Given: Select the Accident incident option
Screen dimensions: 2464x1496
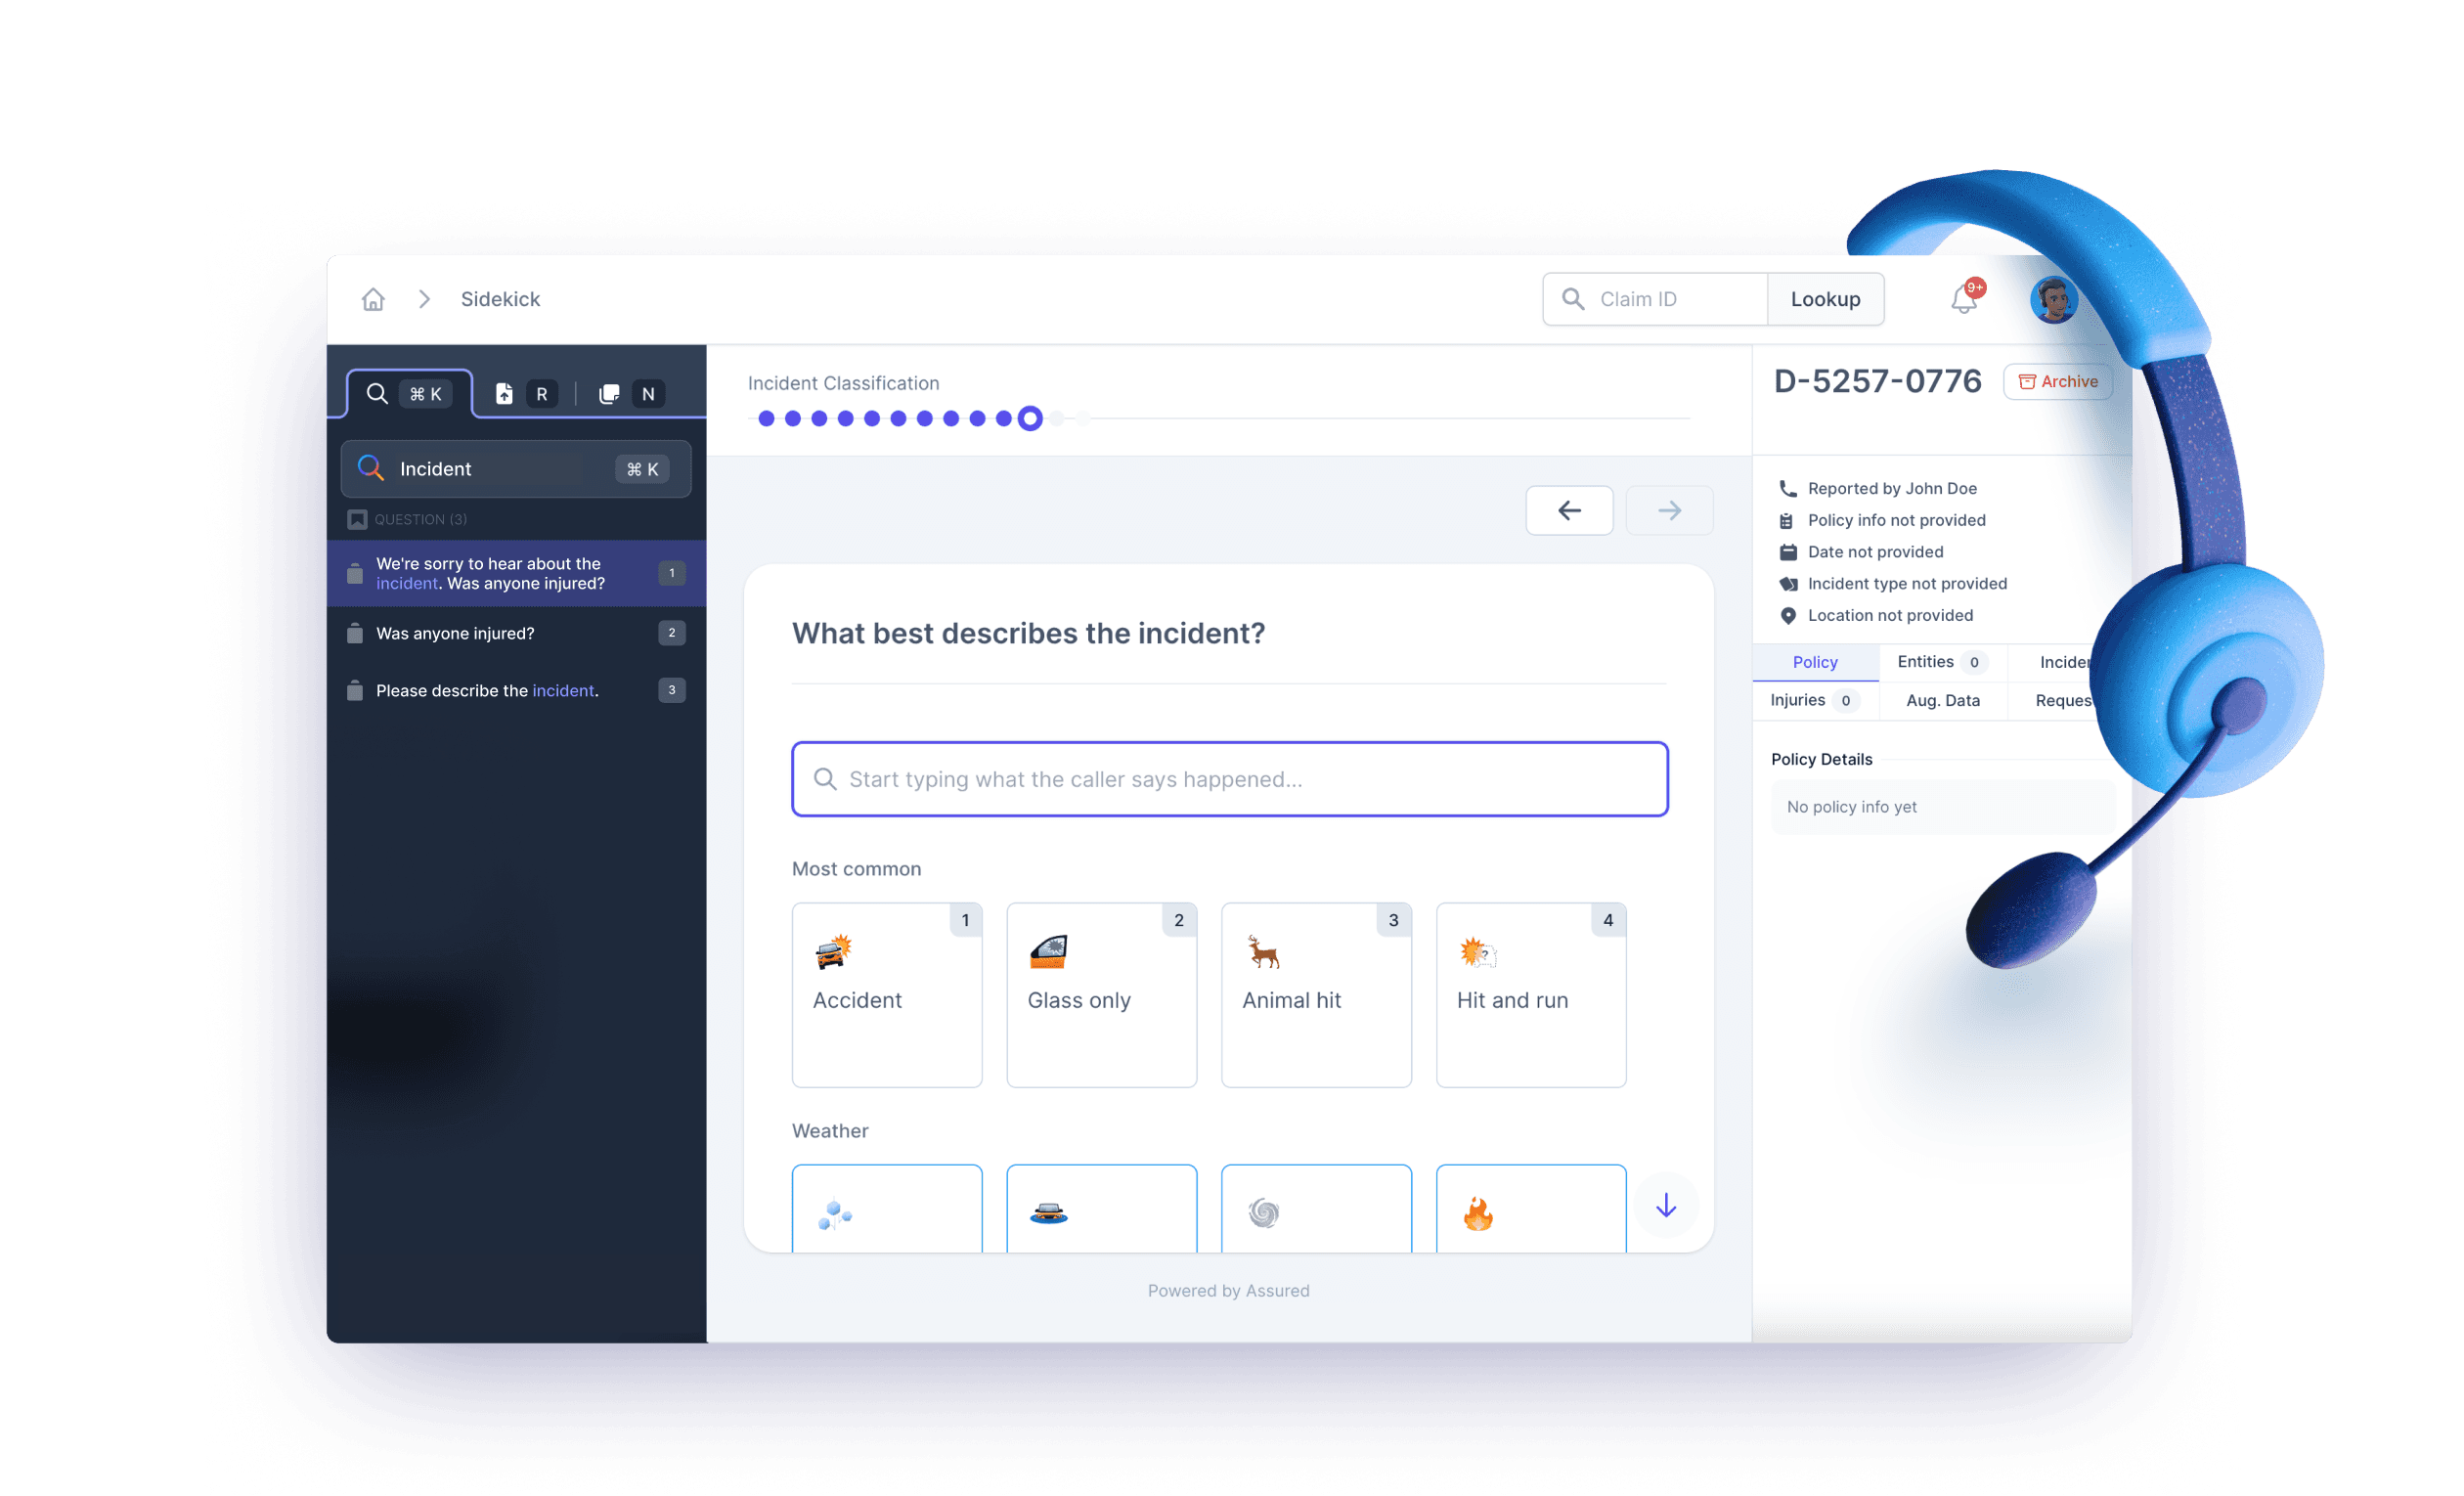Looking at the screenshot, I should (x=887, y=995).
